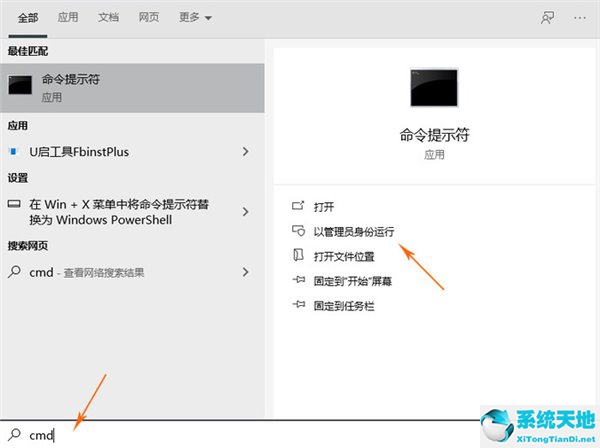600x448 pixels.
Task: Click the pin icon for 开始屏幕
Action: [298, 280]
